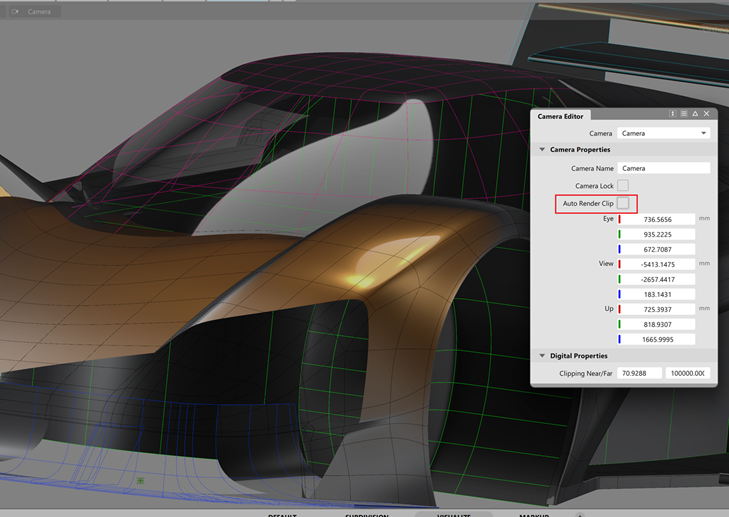Click the Clipping Near field 70.9288
The image size is (729, 517).
(x=639, y=373)
